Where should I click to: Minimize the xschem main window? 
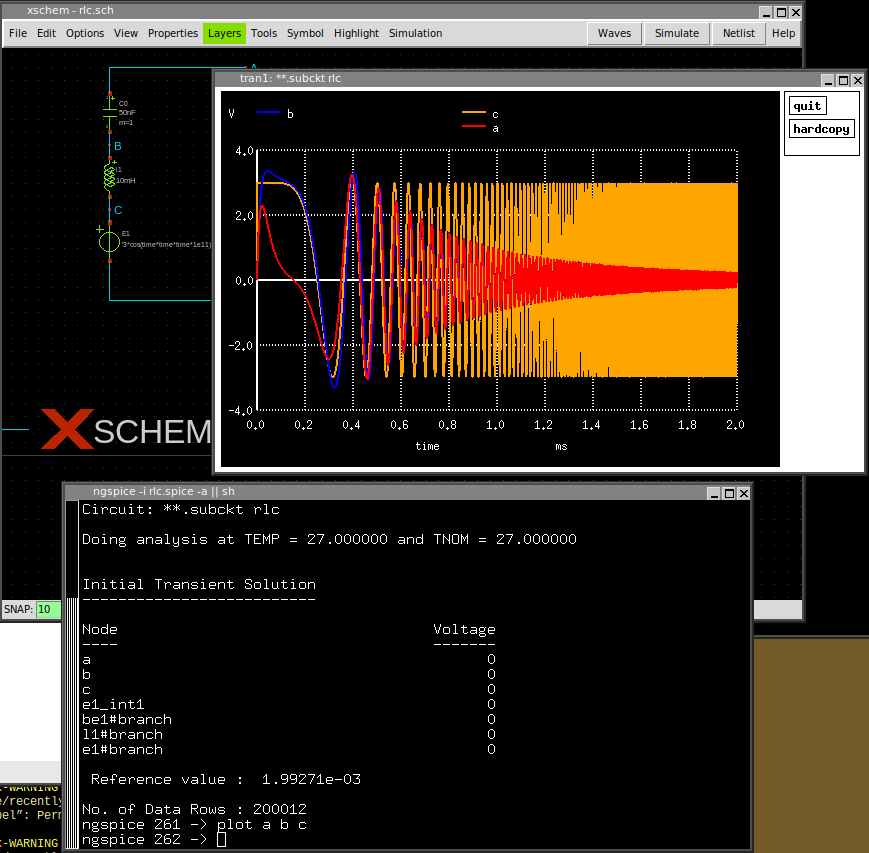coord(765,13)
